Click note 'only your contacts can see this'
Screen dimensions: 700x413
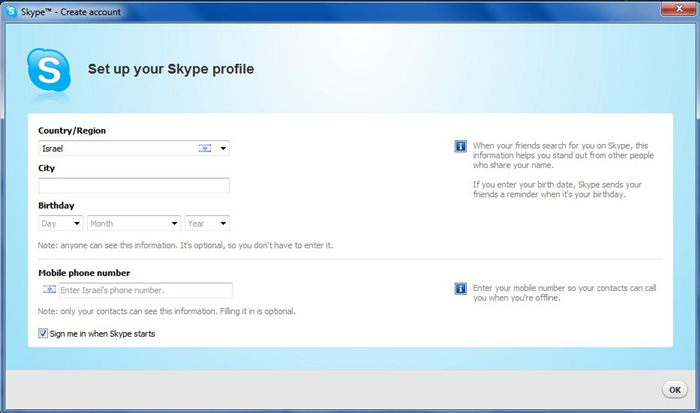click(167, 311)
